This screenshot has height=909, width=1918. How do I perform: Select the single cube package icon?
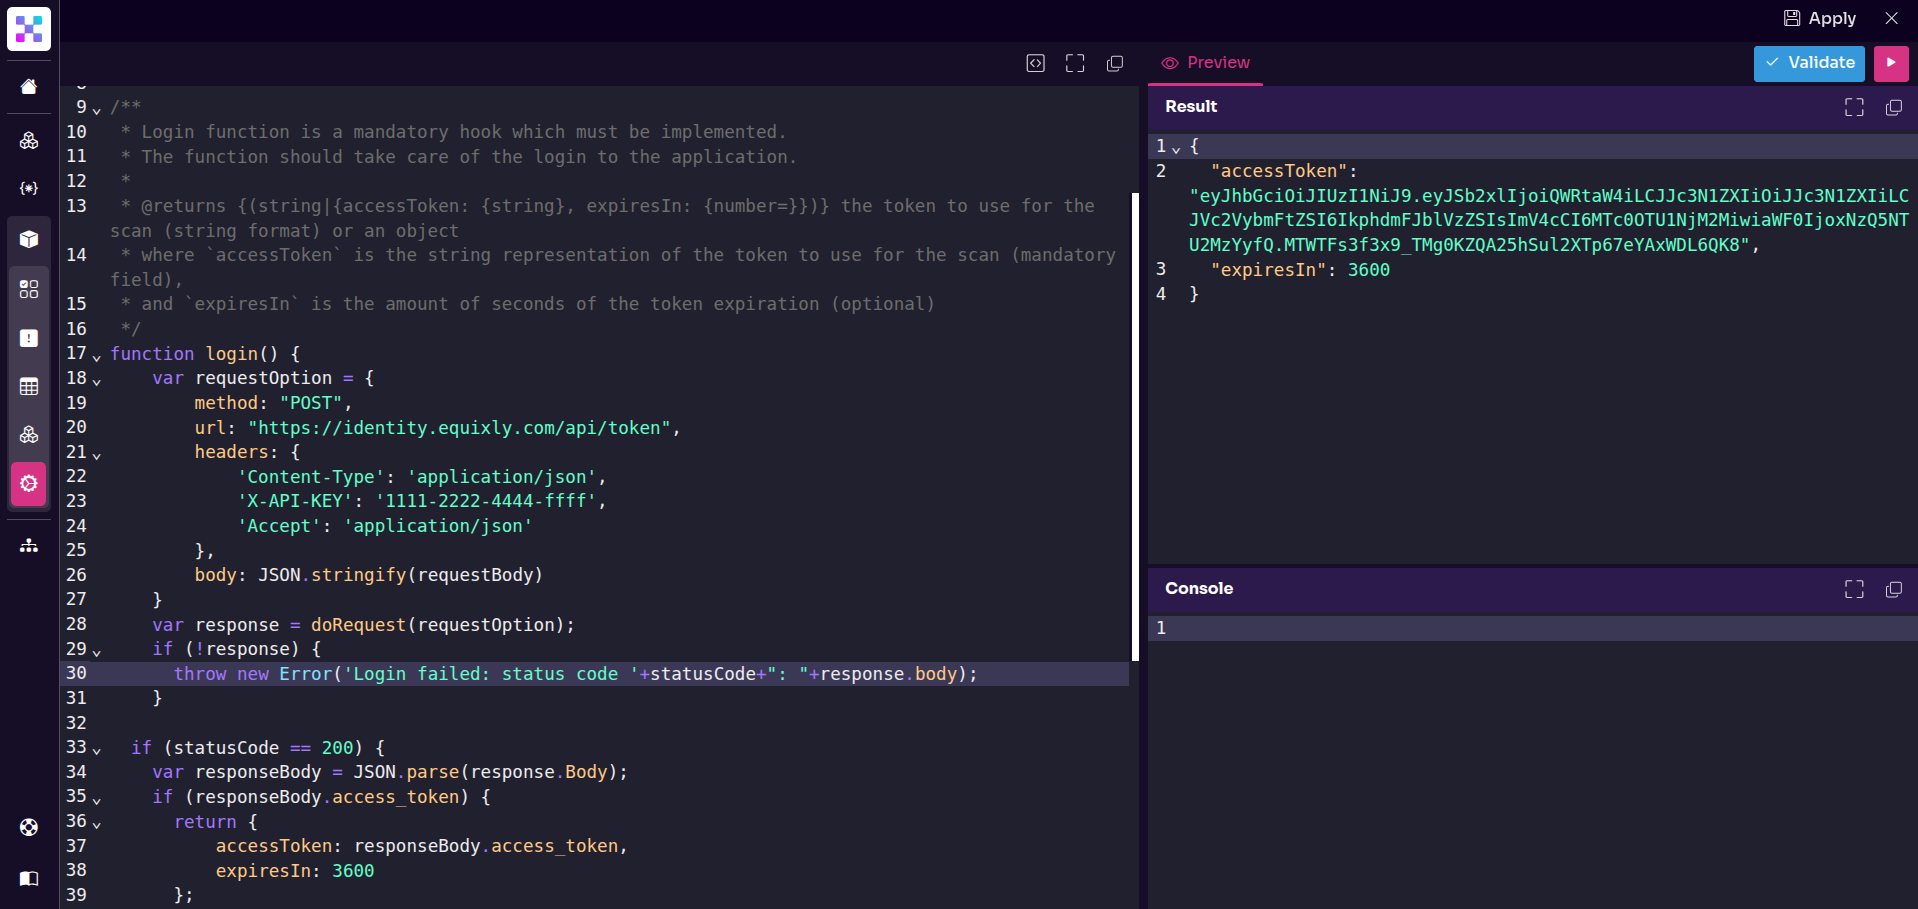[29, 239]
